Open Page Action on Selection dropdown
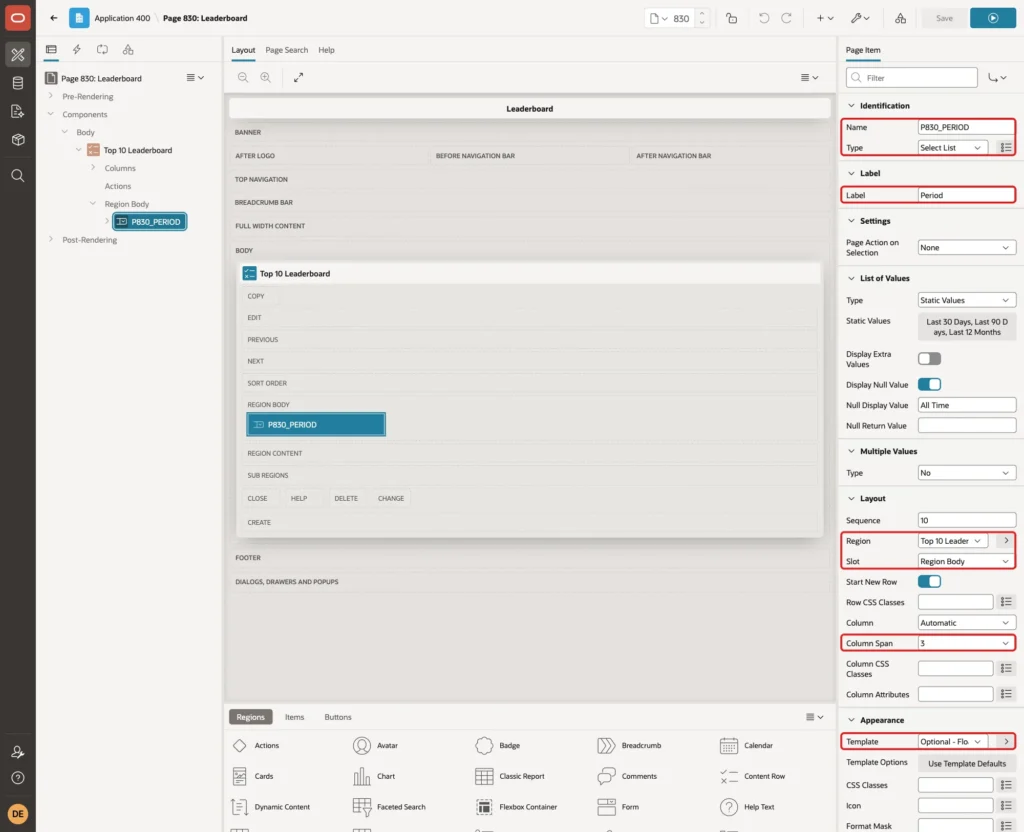Viewport: 1024px width, 832px height. tap(967, 248)
